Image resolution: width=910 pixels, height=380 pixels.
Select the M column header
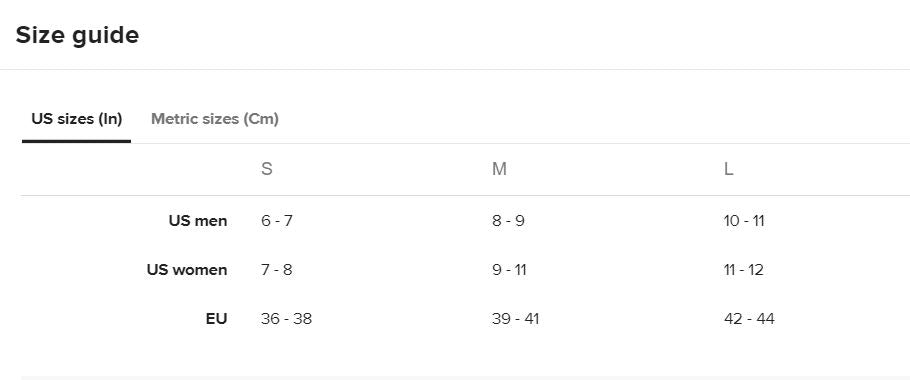[499, 169]
